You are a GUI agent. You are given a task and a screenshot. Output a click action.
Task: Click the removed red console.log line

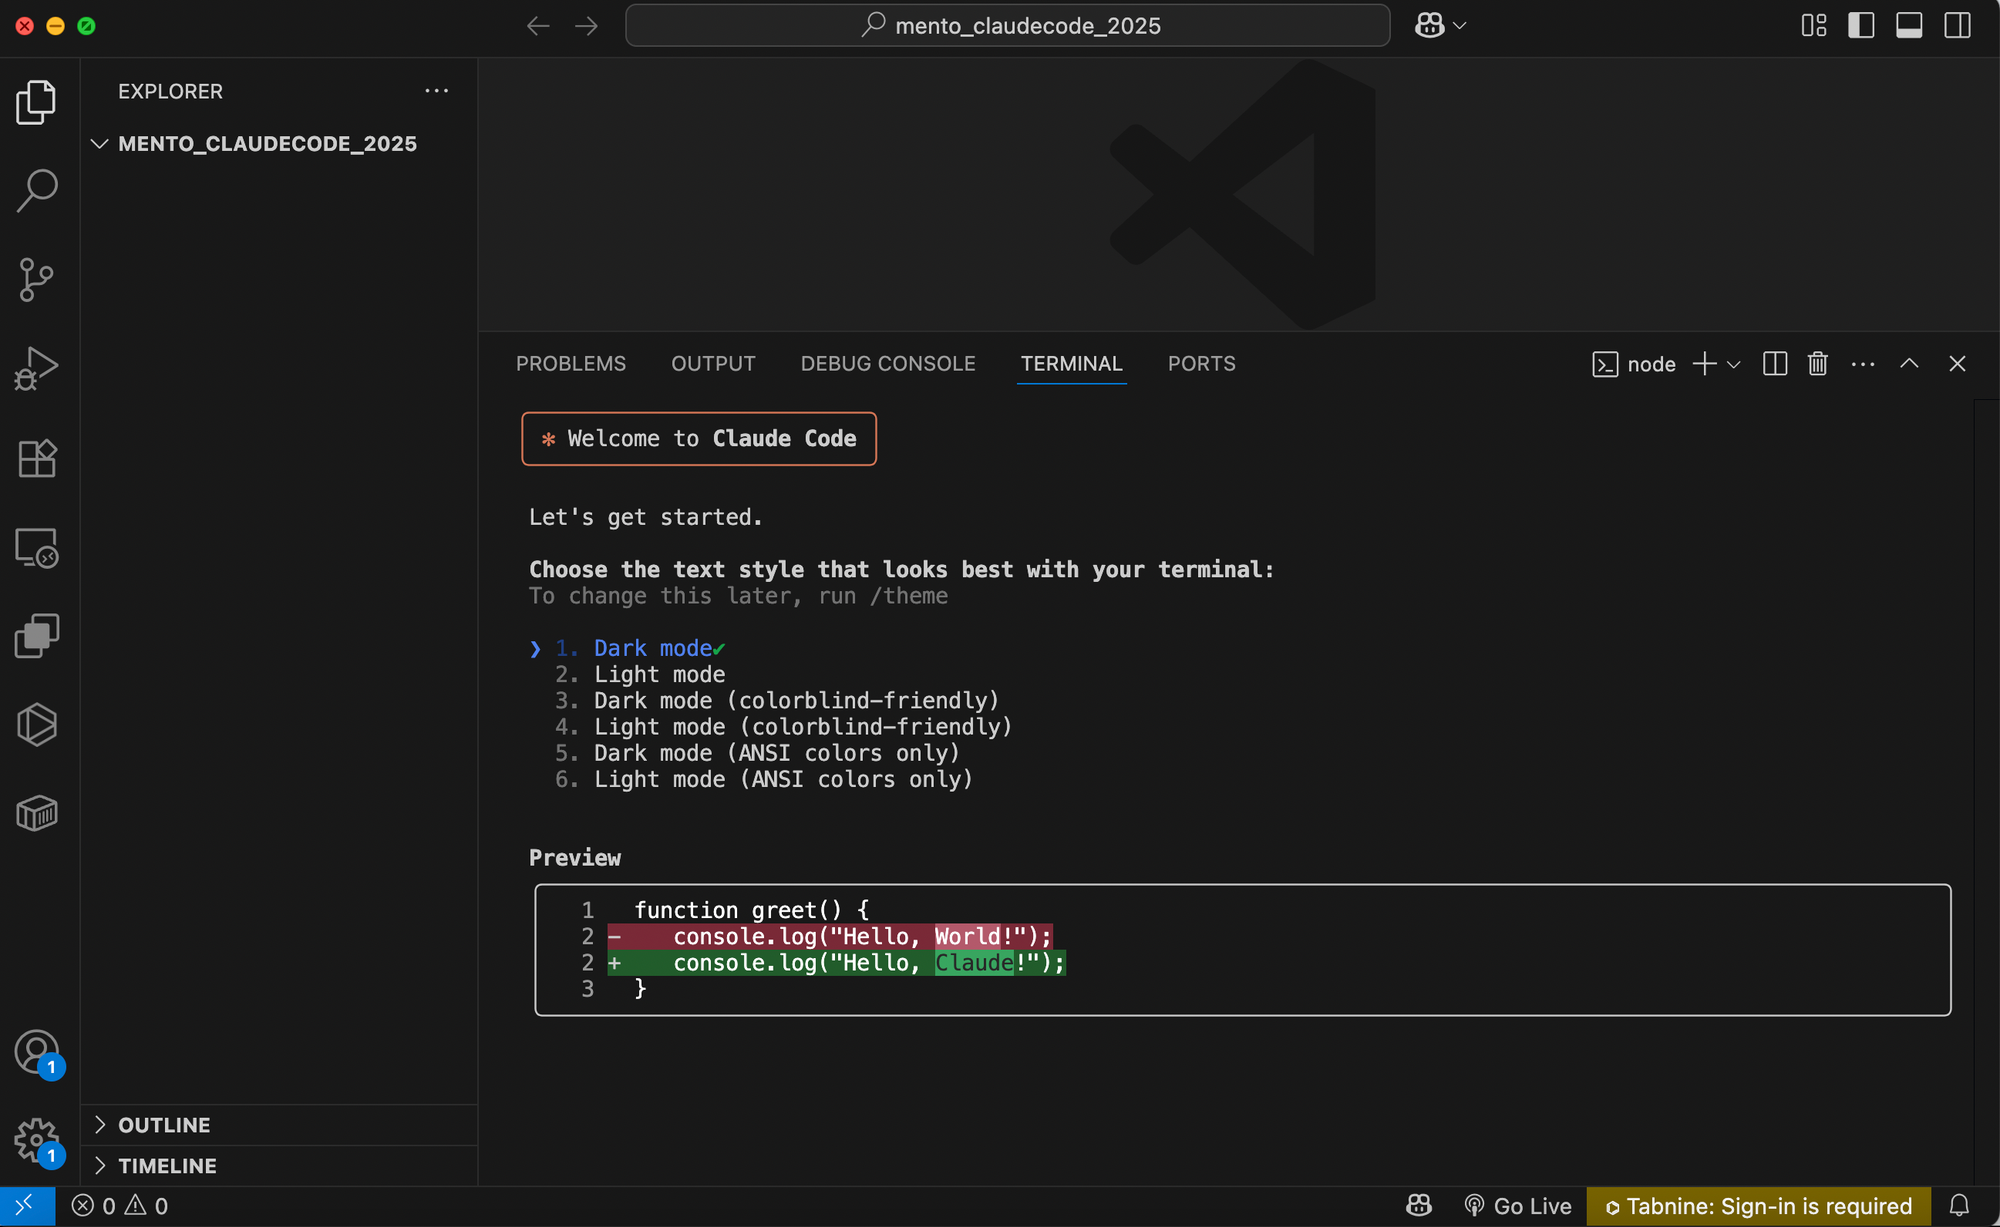pos(830,937)
